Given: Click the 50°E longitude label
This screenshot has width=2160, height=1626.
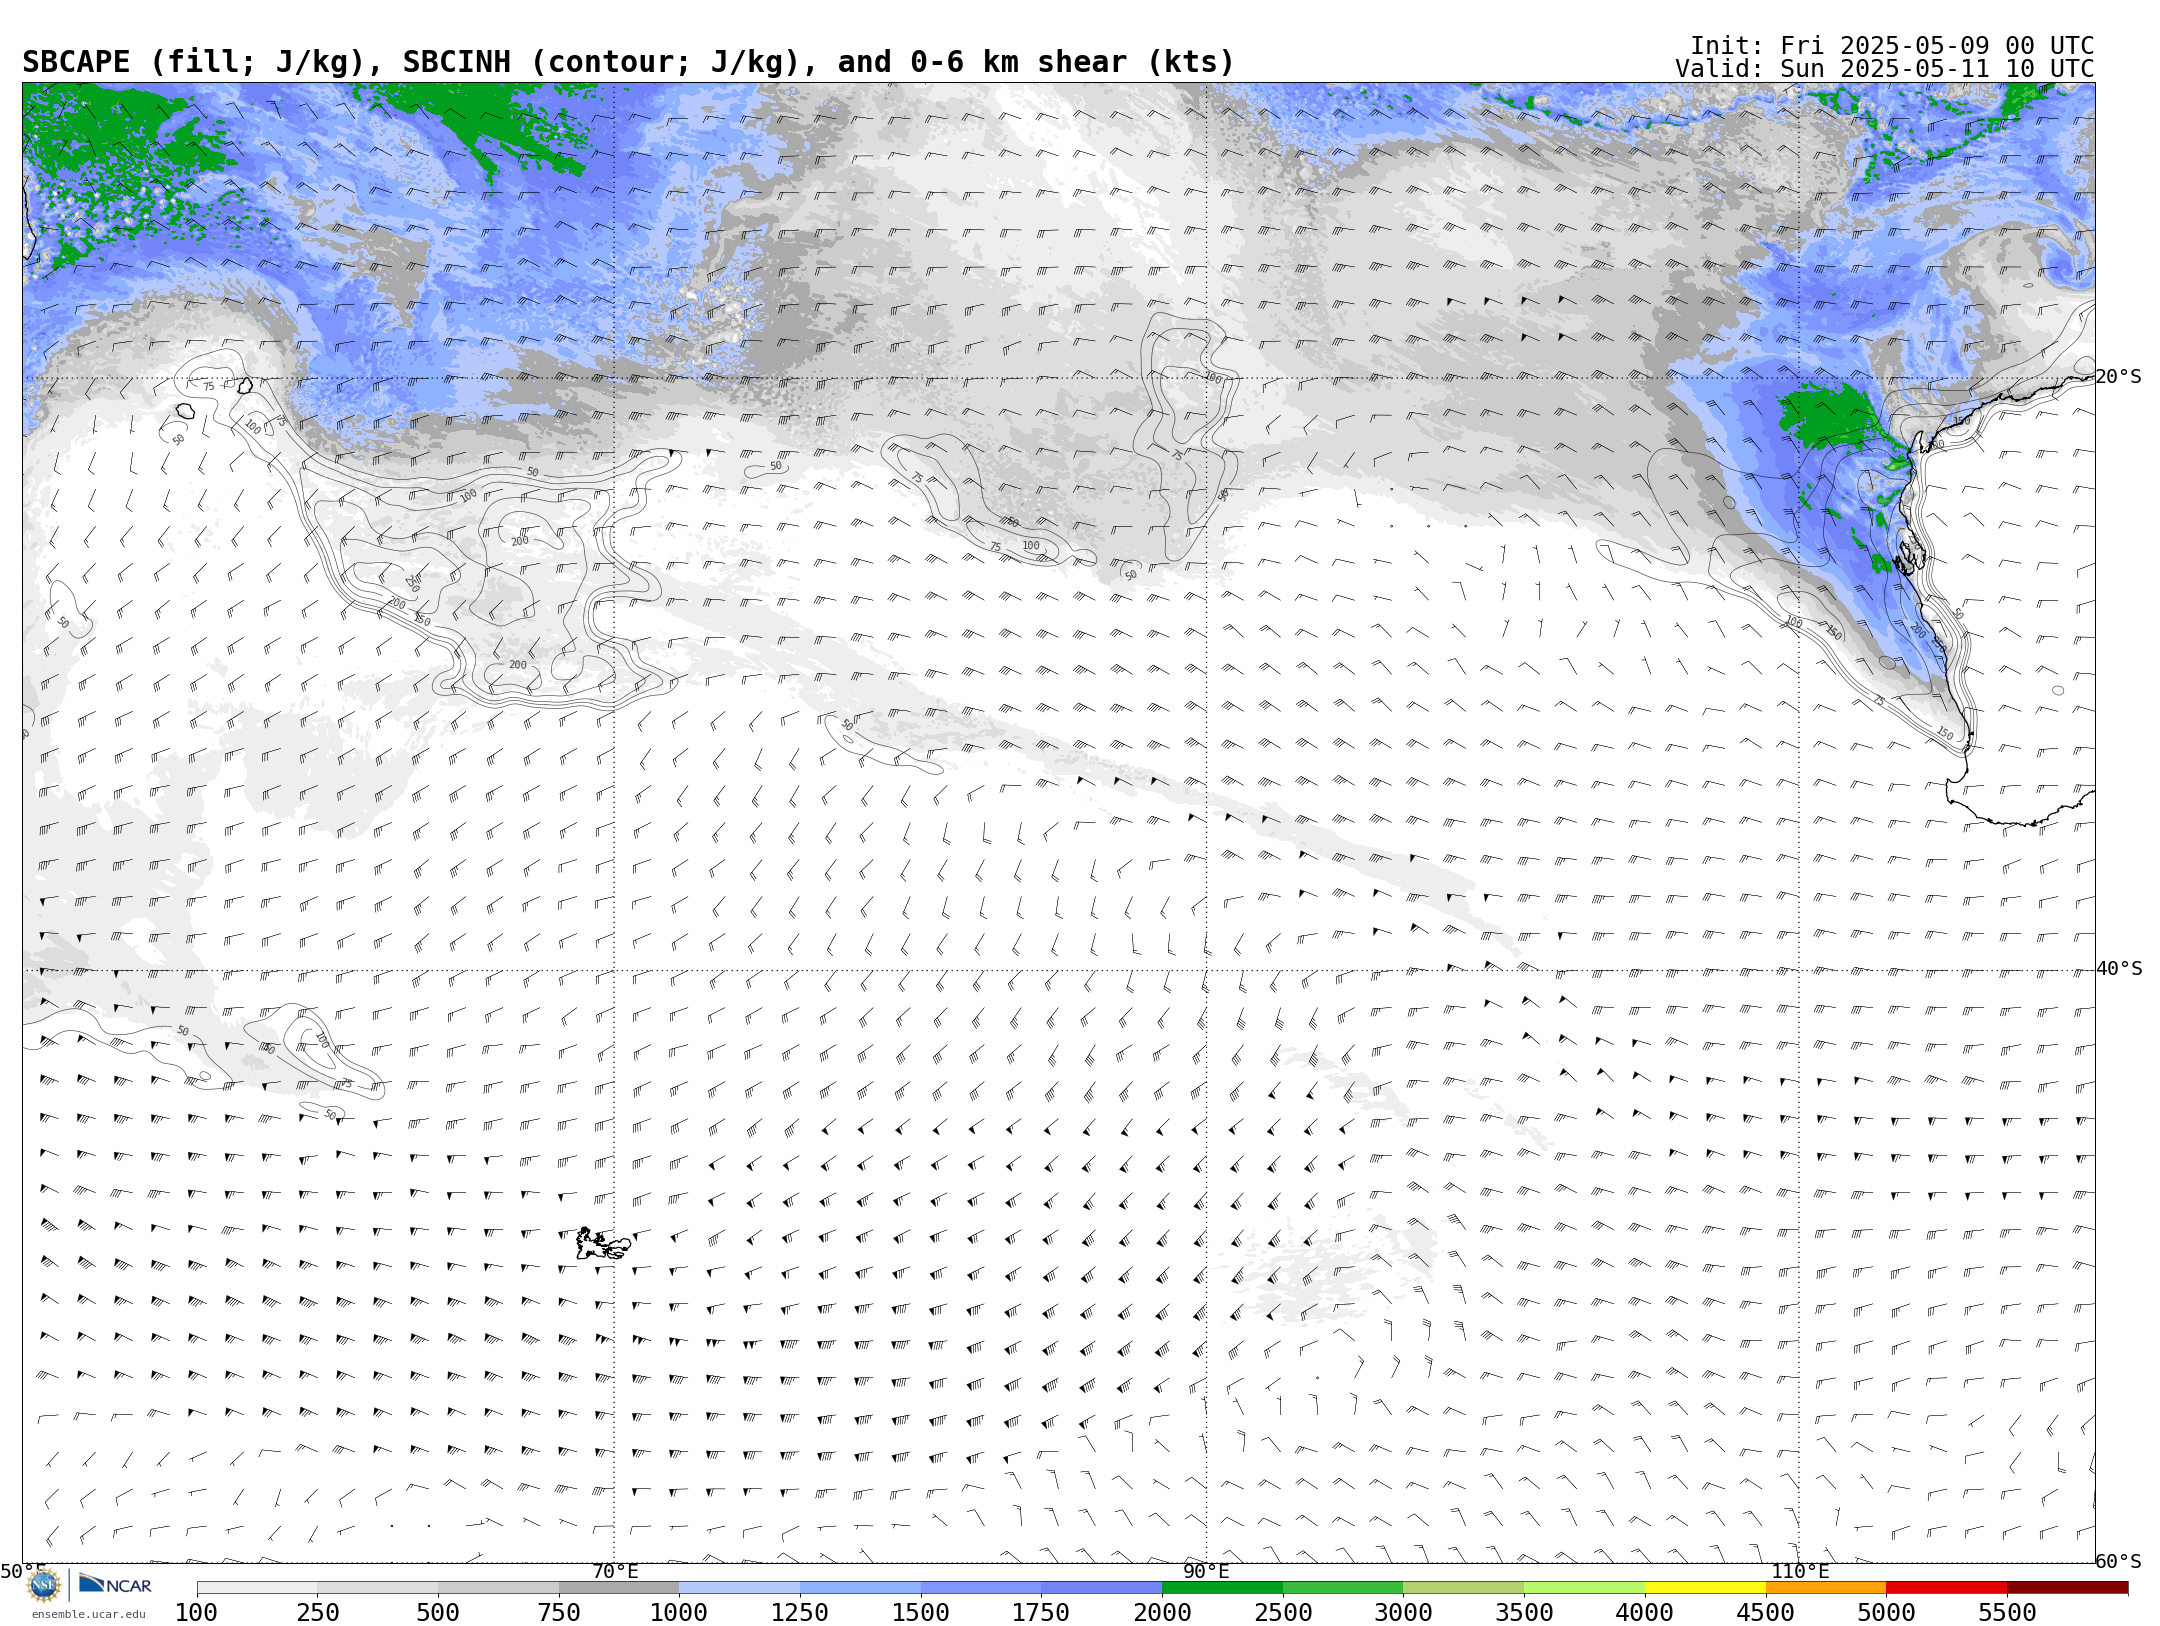Looking at the screenshot, I should pos(23,1571).
